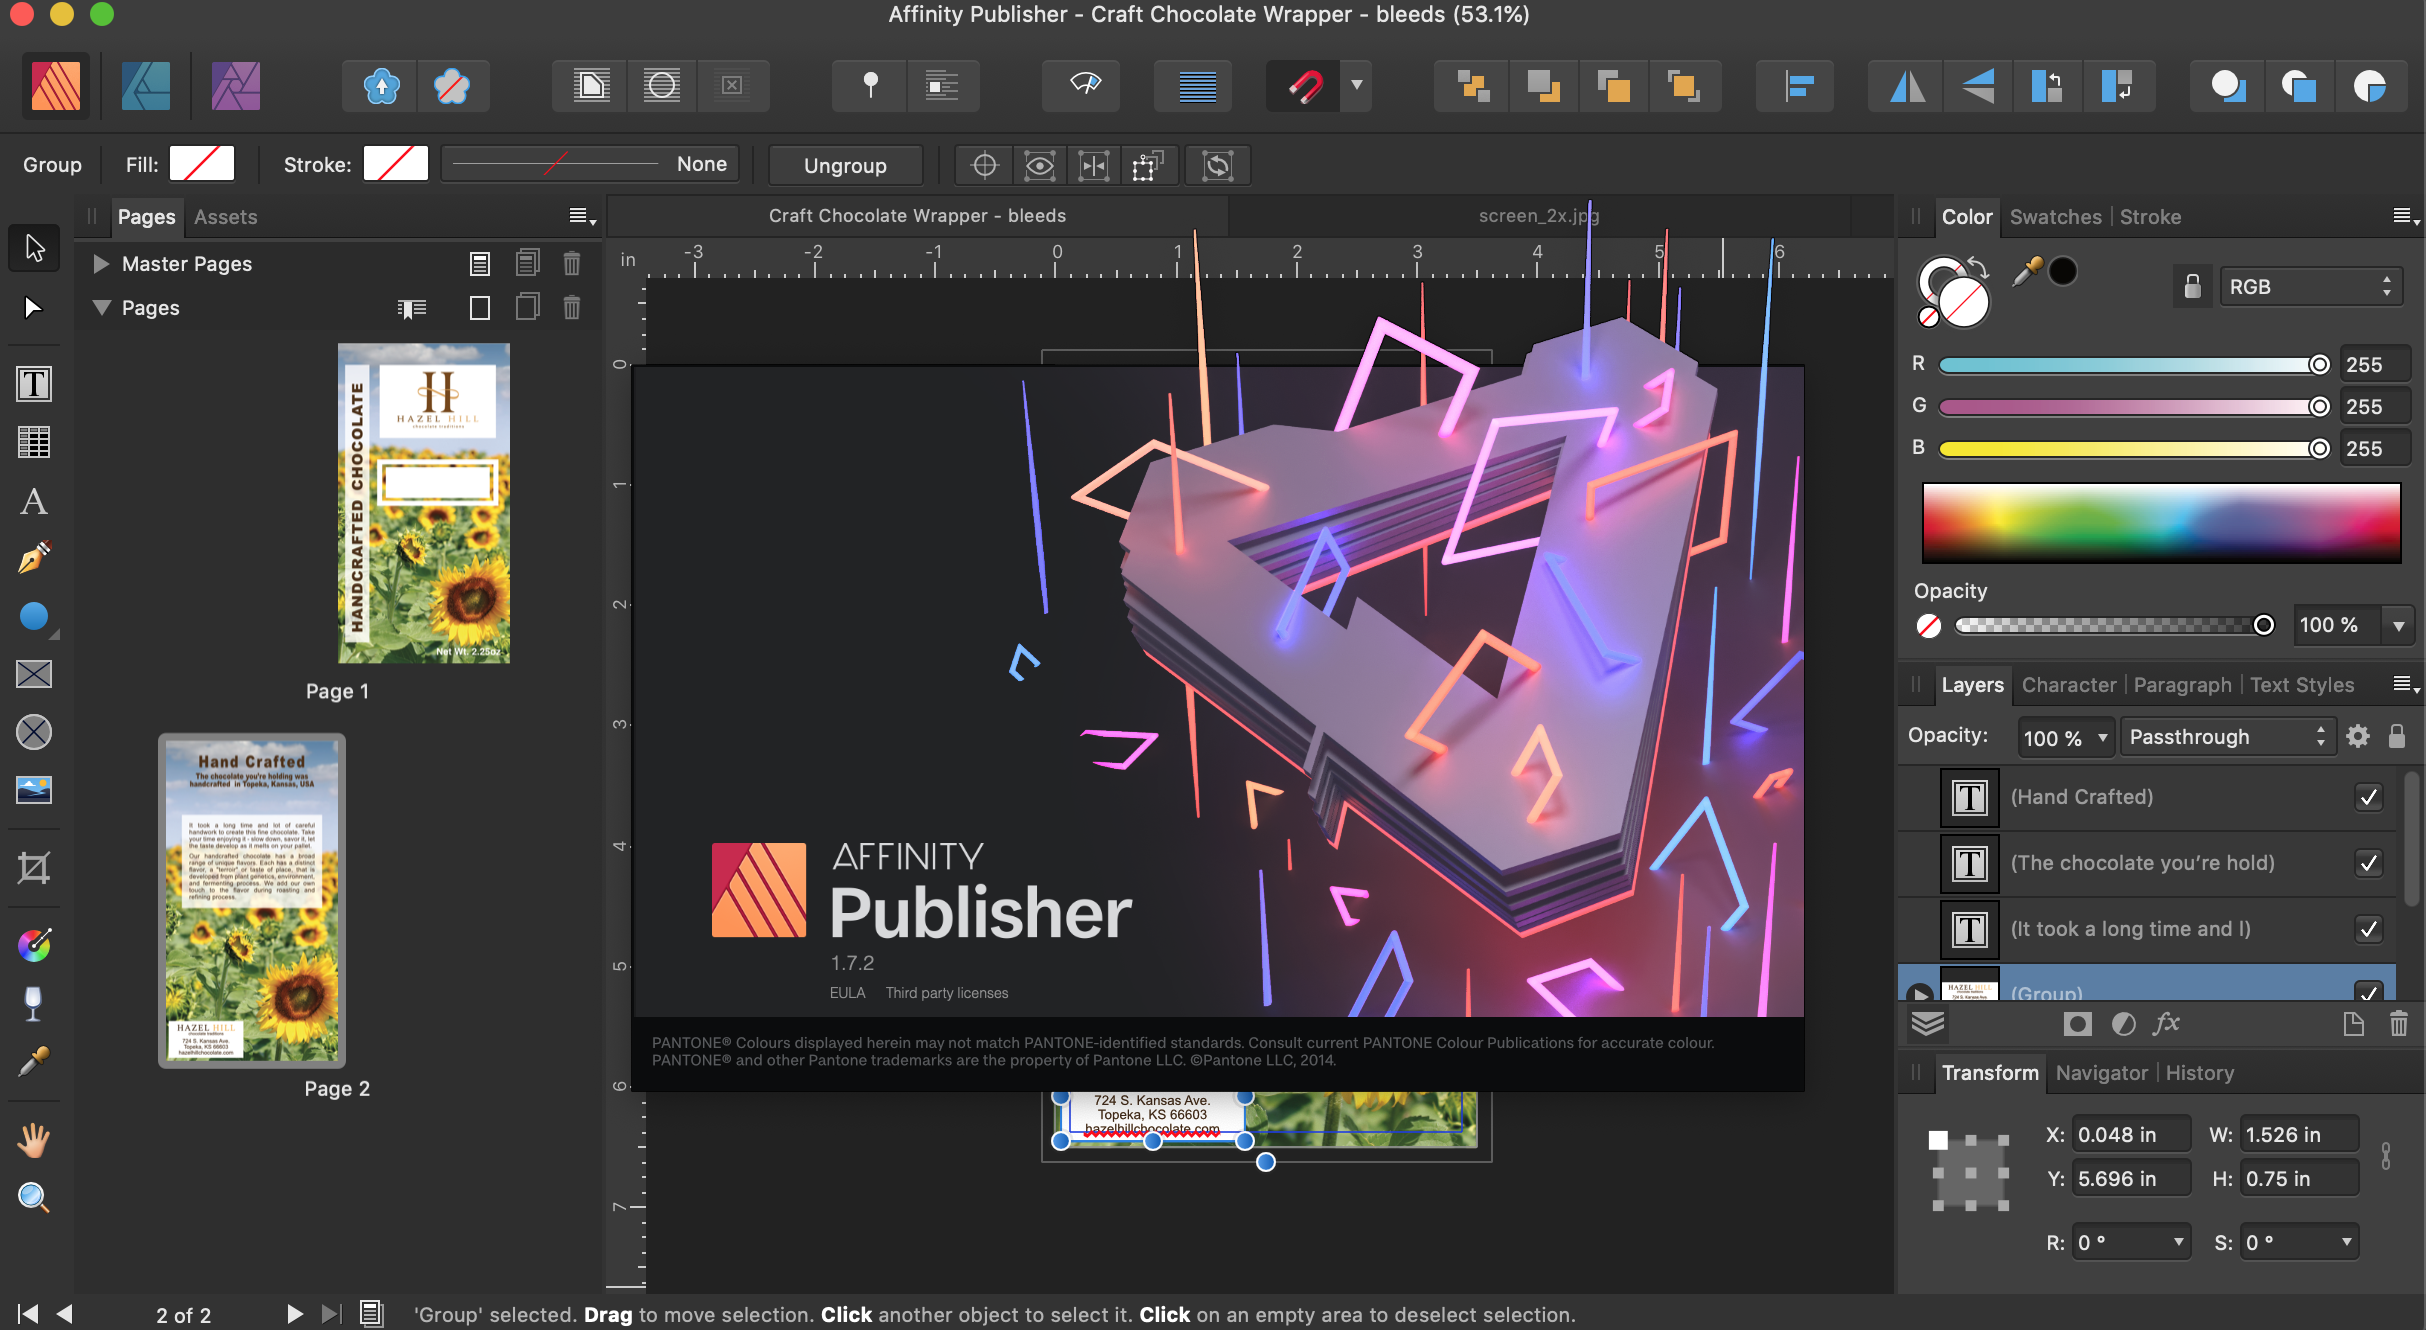Screen dimensions: 2426x1330
Task: Collapse the Pages section
Action: (100, 308)
